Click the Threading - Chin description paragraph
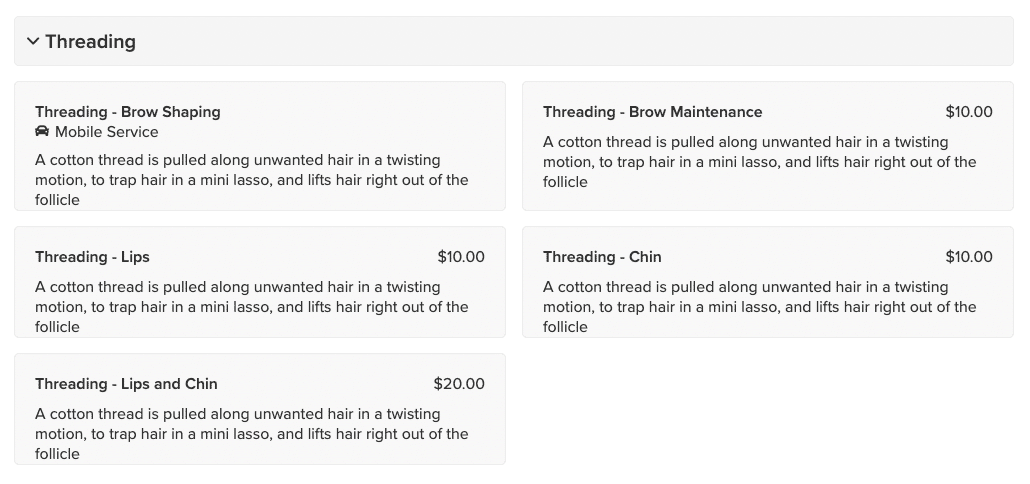This screenshot has width=1030, height=484. [x=759, y=307]
